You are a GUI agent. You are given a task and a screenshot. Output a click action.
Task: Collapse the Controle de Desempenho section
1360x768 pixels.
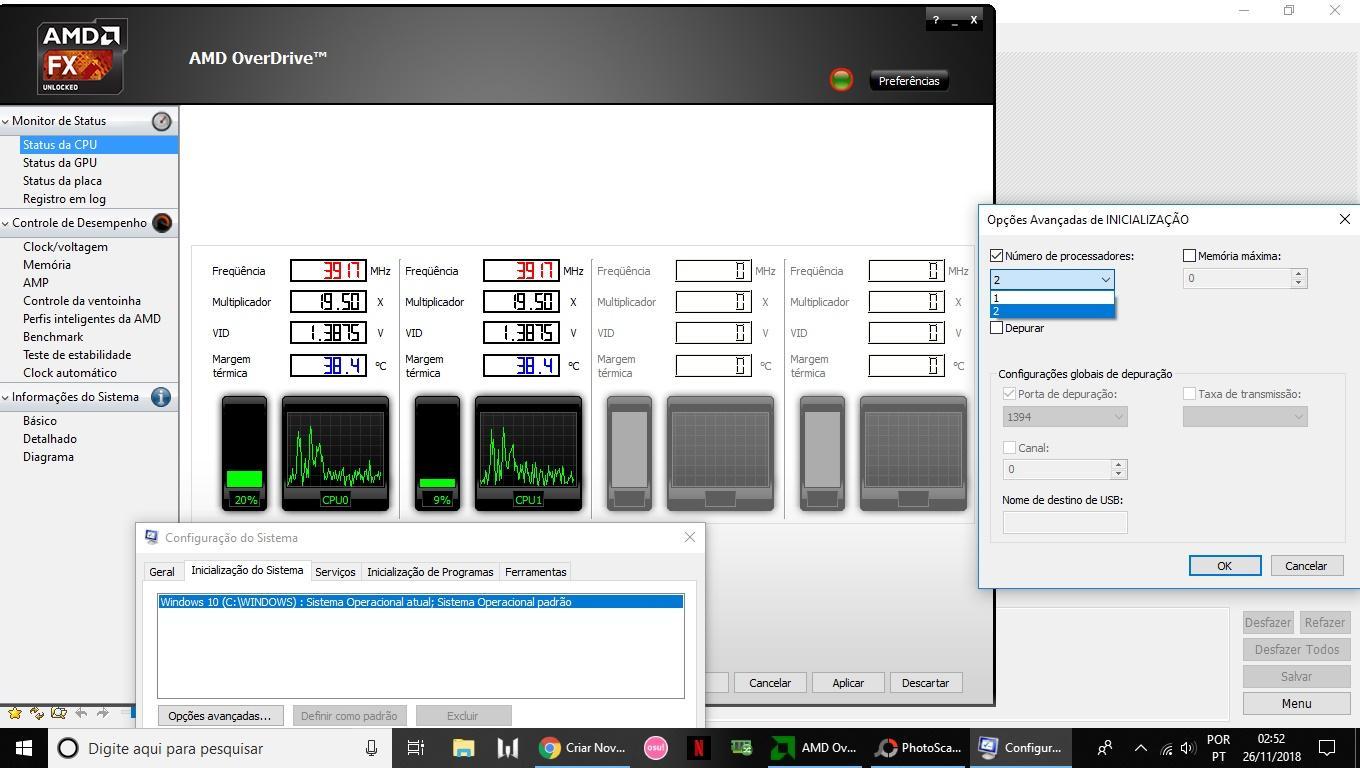[x=5, y=223]
